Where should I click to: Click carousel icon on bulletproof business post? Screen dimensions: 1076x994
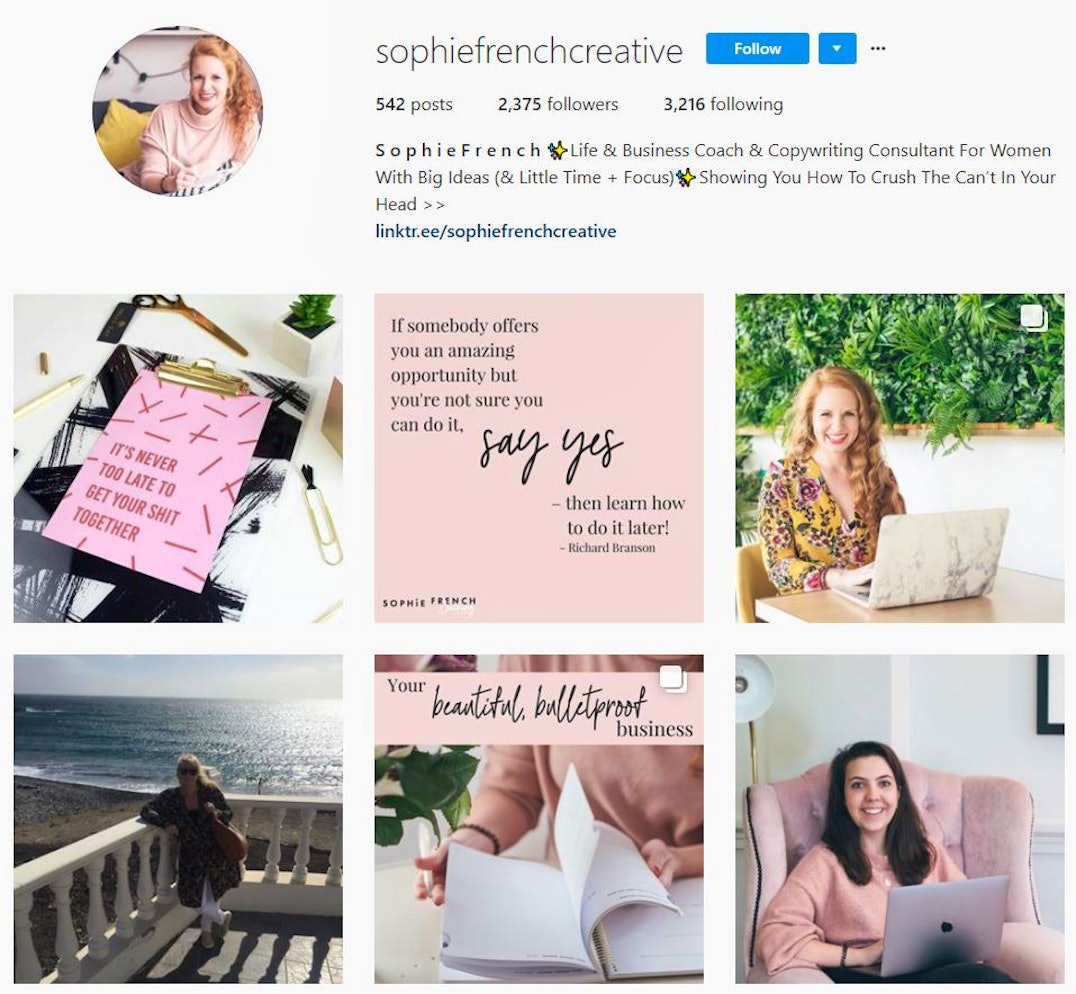[x=673, y=678]
